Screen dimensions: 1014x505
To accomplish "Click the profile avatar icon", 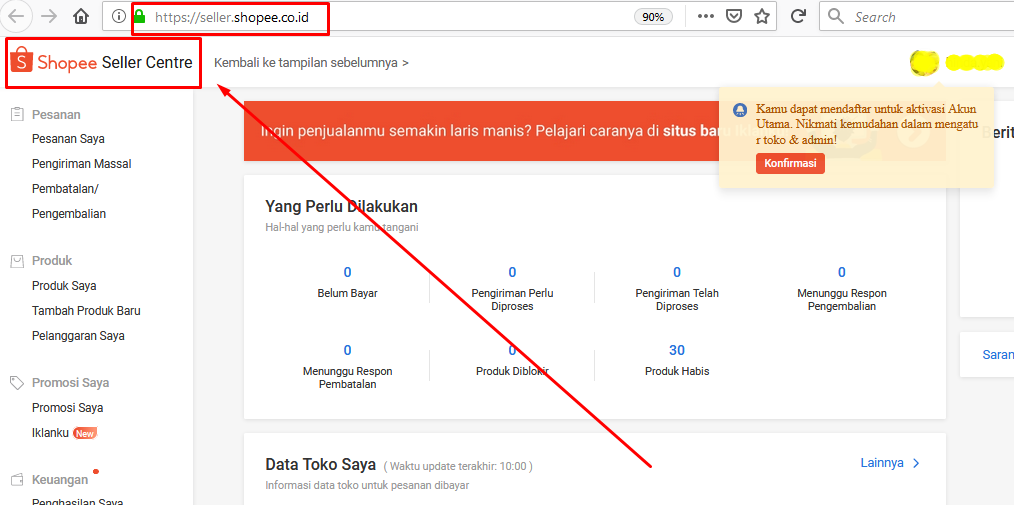I will [x=924, y=62].
